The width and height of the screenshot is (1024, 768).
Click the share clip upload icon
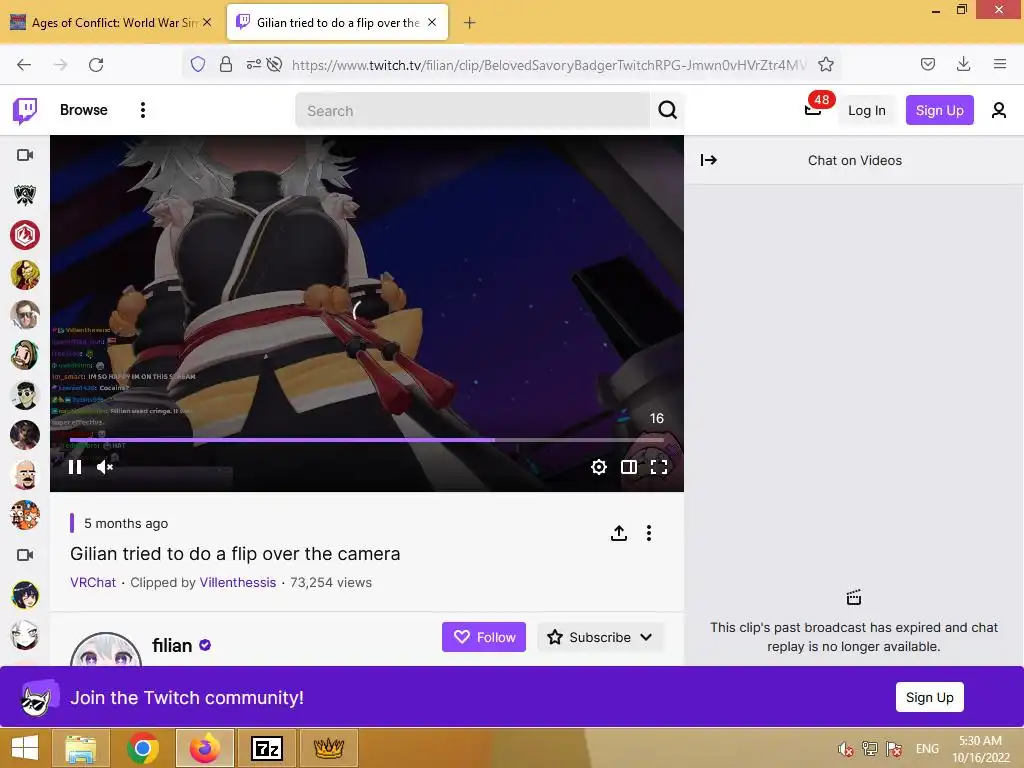[618, 534]
